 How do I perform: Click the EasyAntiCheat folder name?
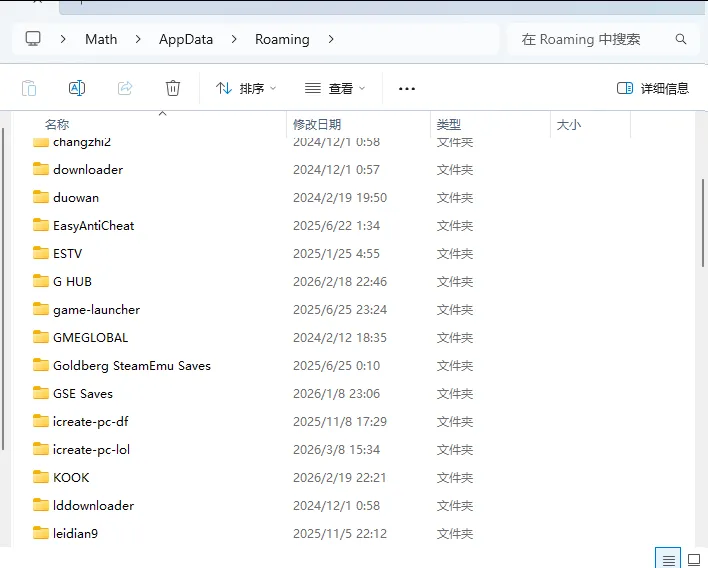click(93, 226)
